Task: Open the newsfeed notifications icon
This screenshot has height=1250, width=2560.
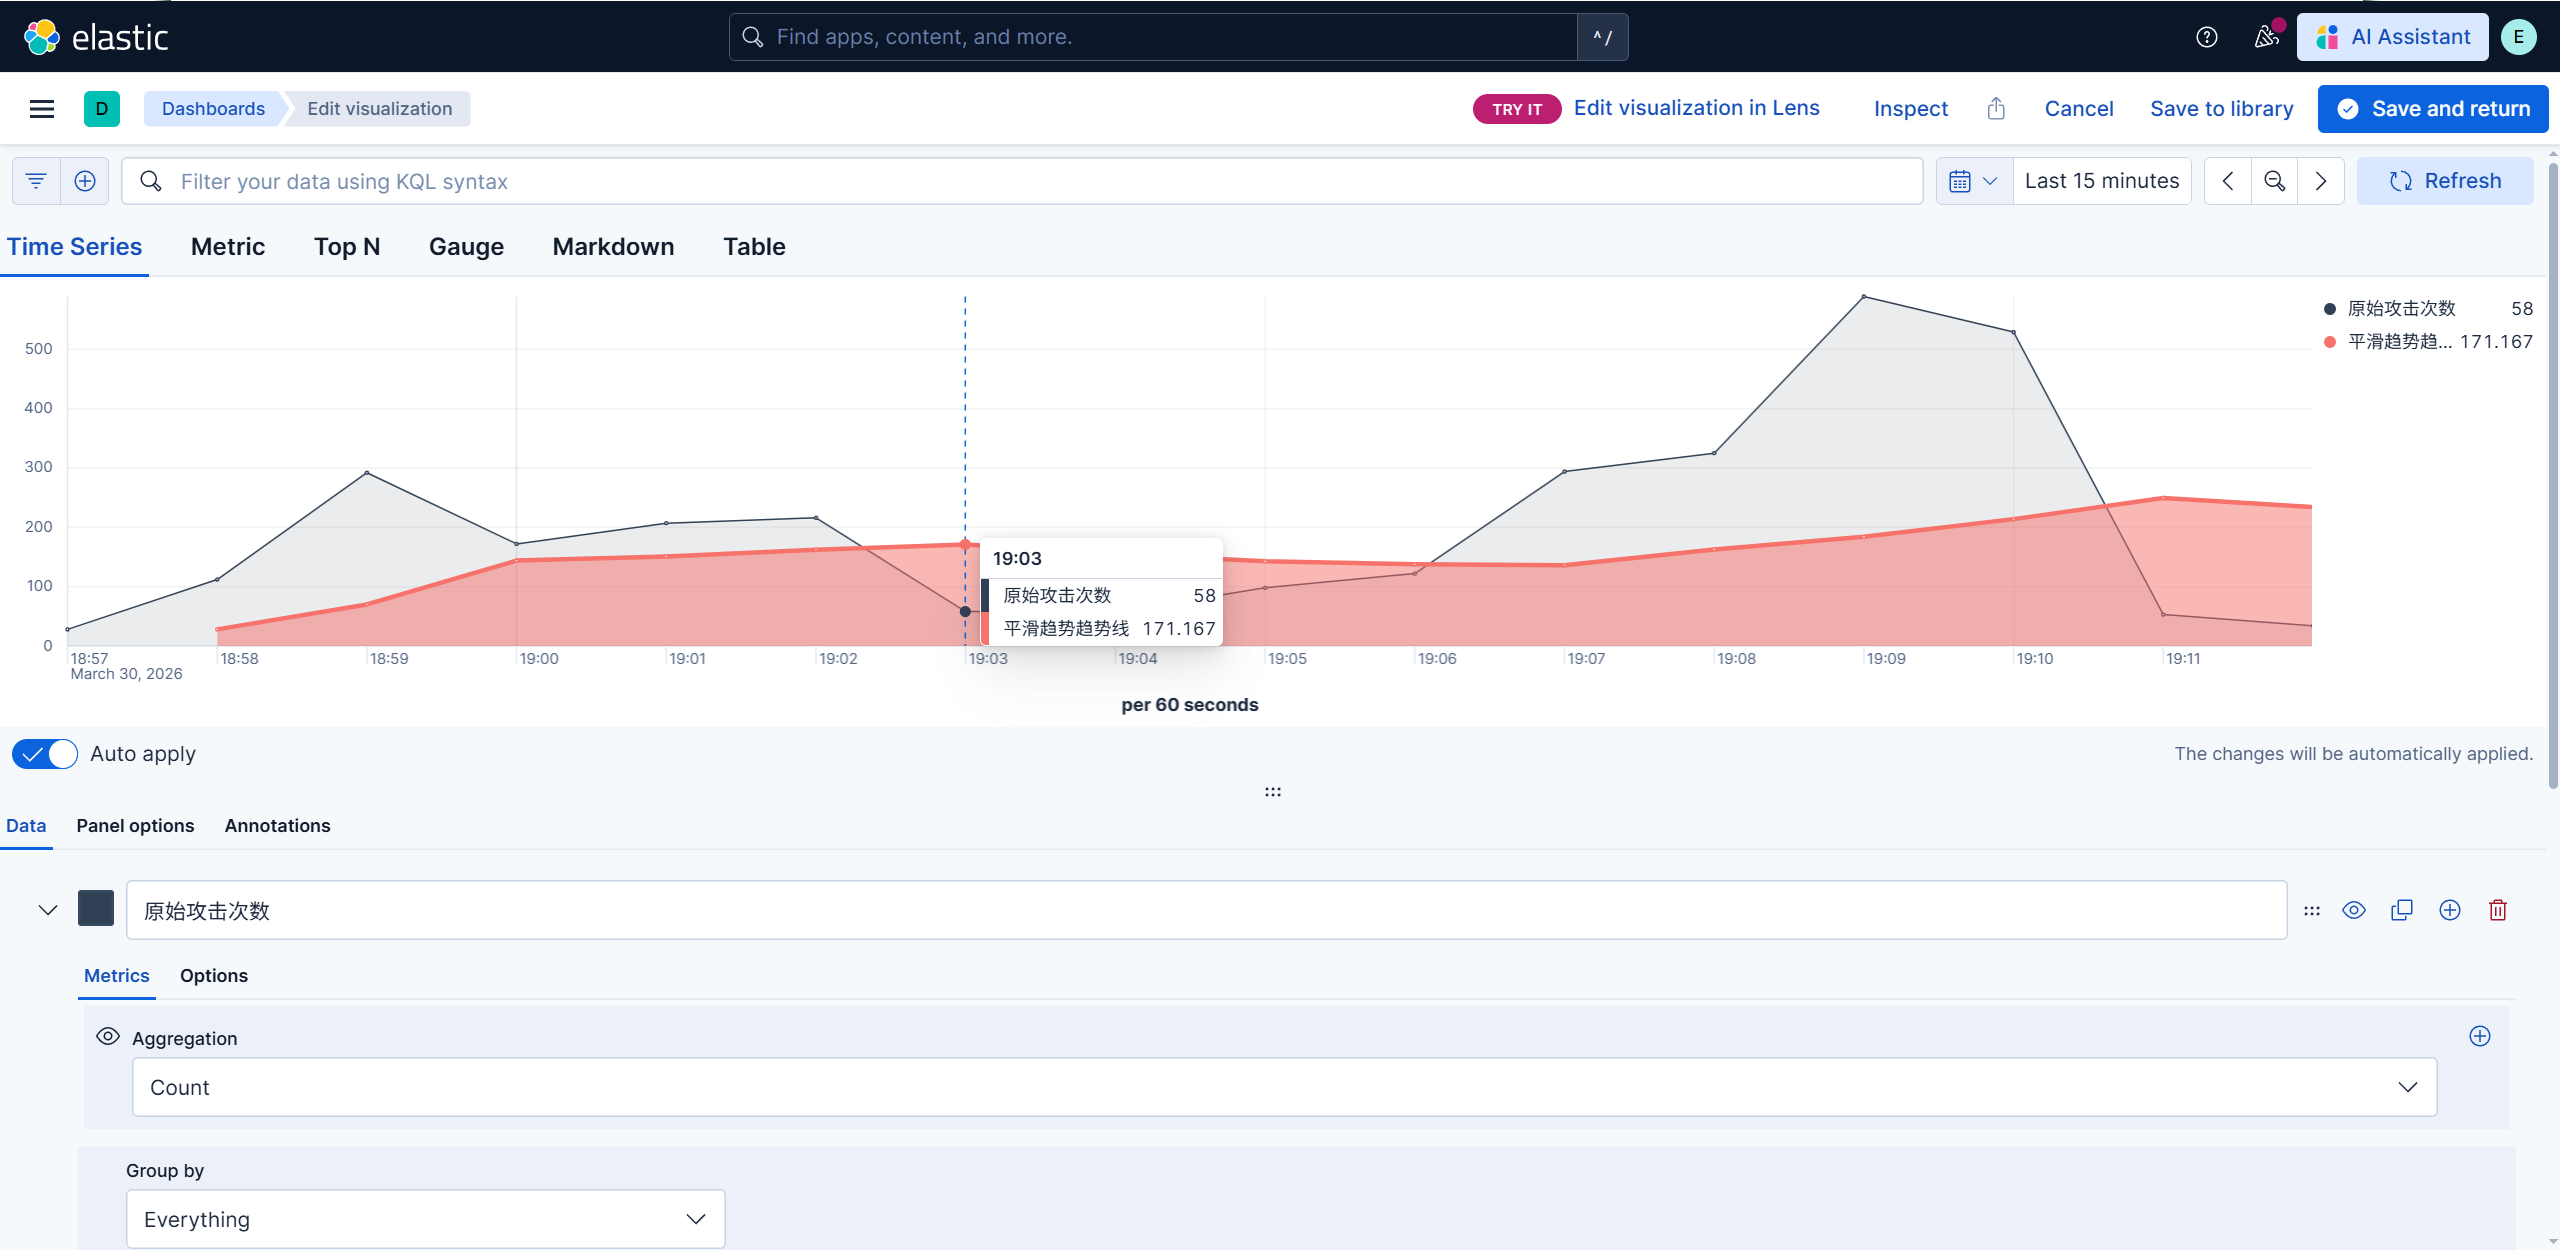Action: tap(2266, 37)
